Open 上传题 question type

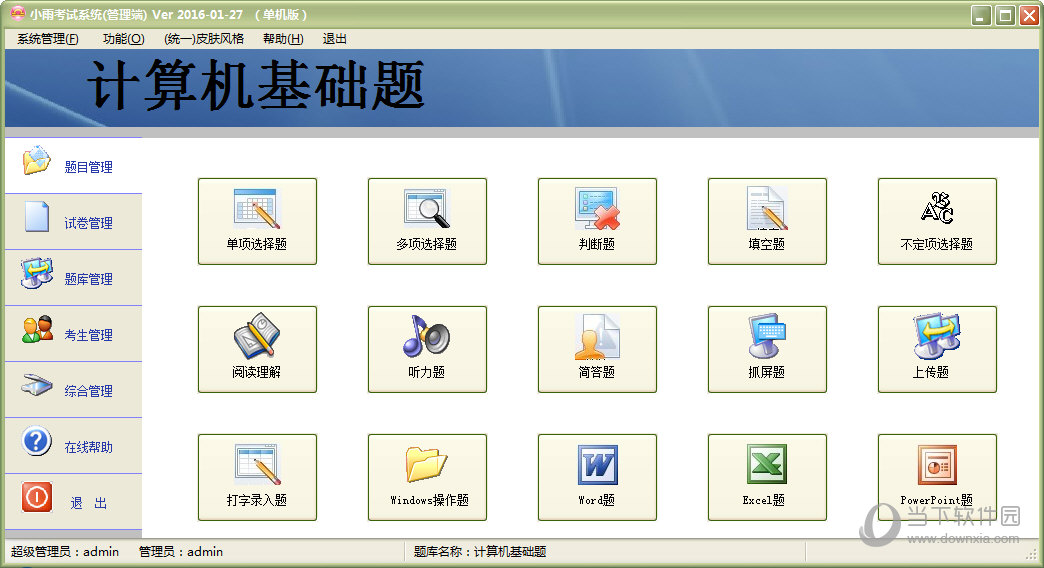point(937,349)
